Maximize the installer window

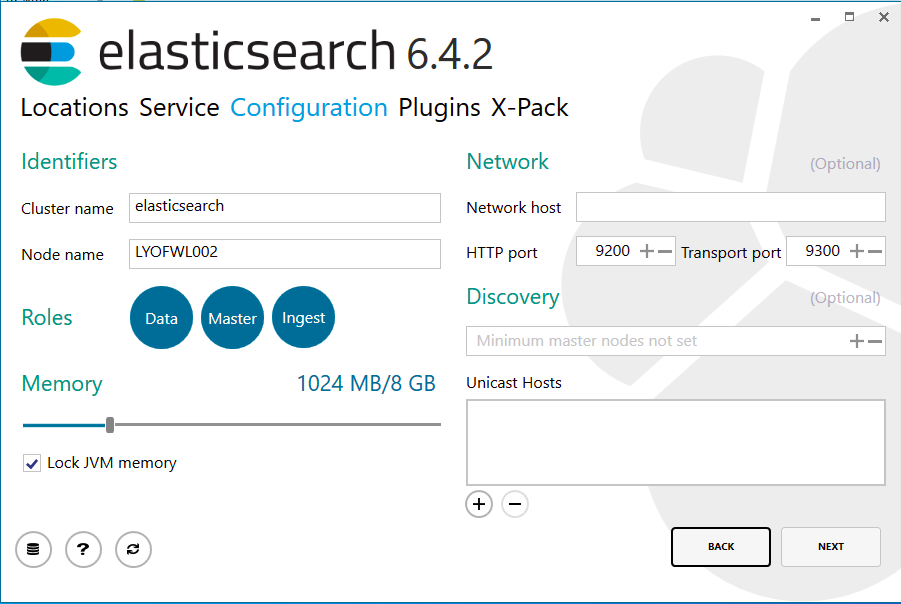849,17
